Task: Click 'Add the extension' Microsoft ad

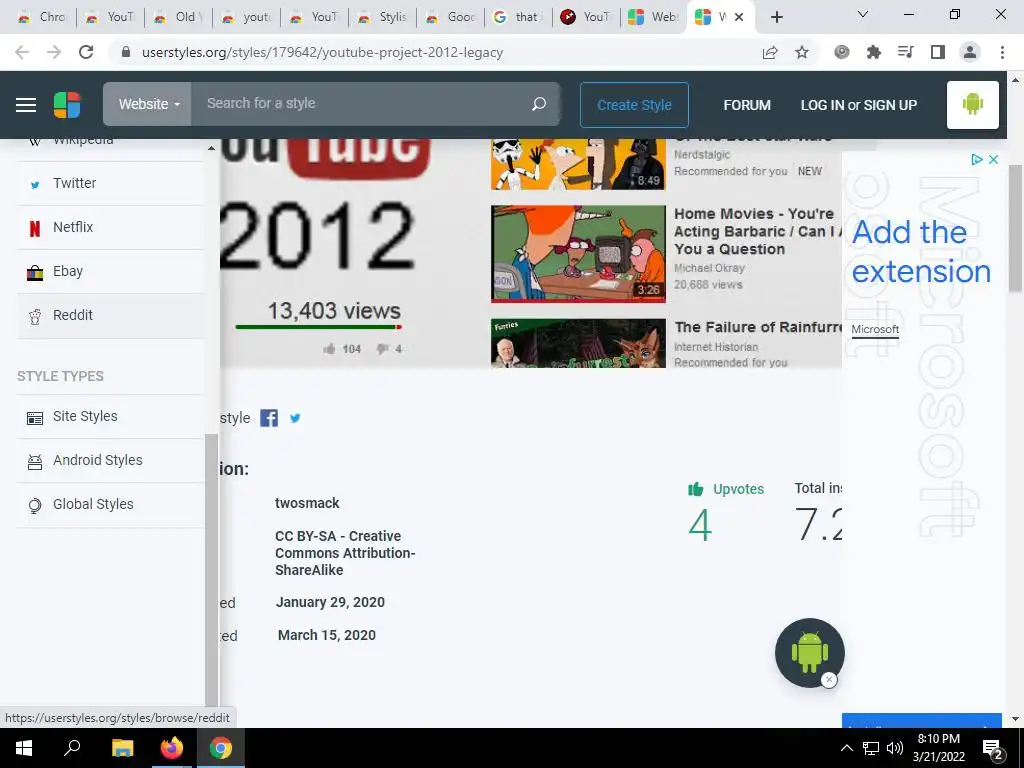Action: tap(921, 251)
